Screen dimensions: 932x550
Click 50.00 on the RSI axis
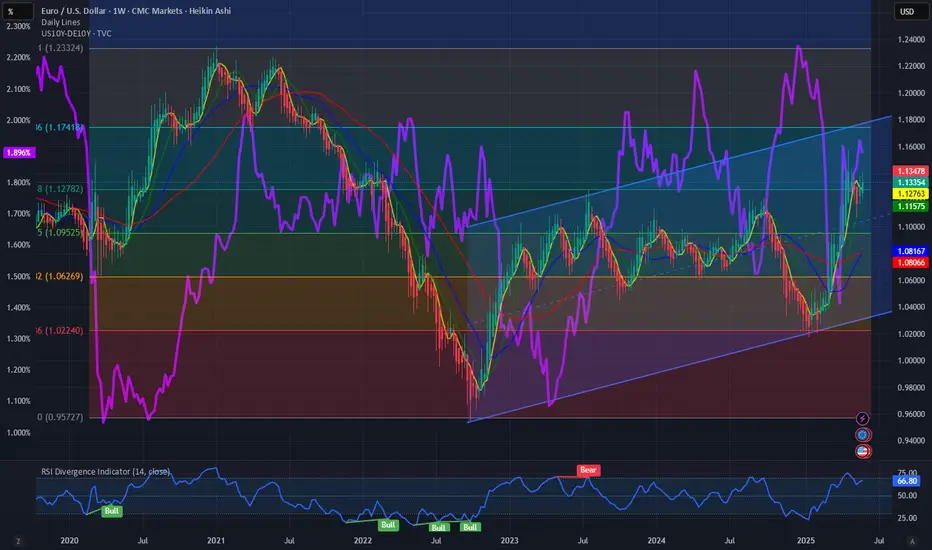pos(907,495)
